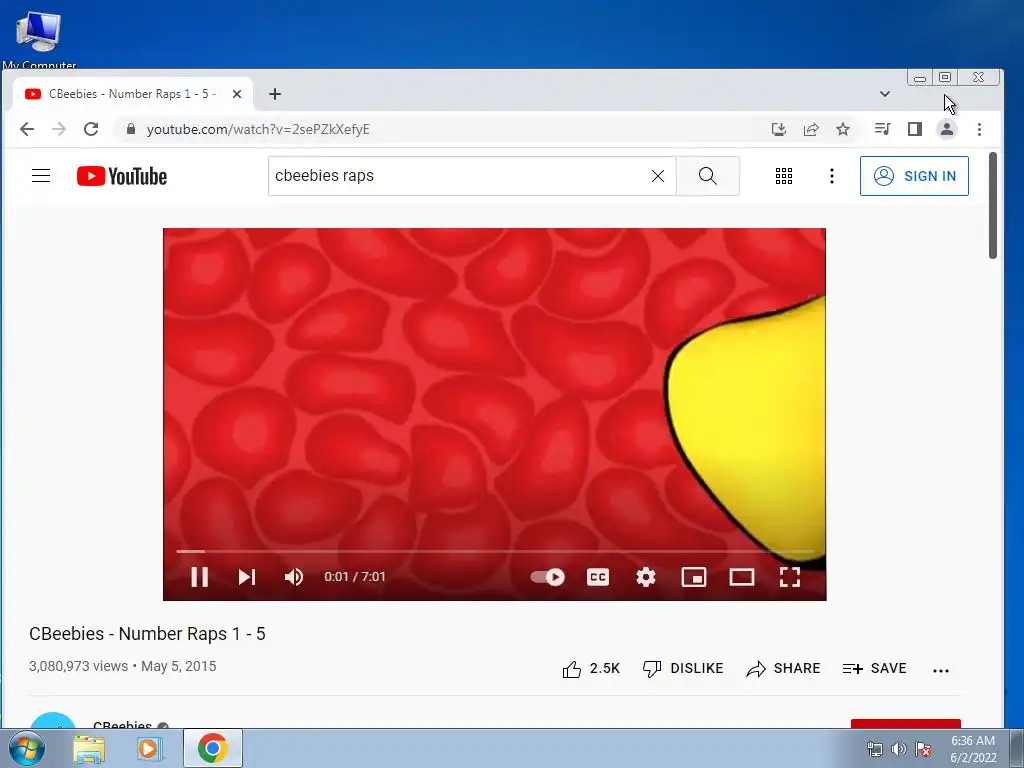Image resolution: width=1024 pixels, height=768 pixels.
Task: Open more actions ellipsis below video
Action: pos(941,670)
